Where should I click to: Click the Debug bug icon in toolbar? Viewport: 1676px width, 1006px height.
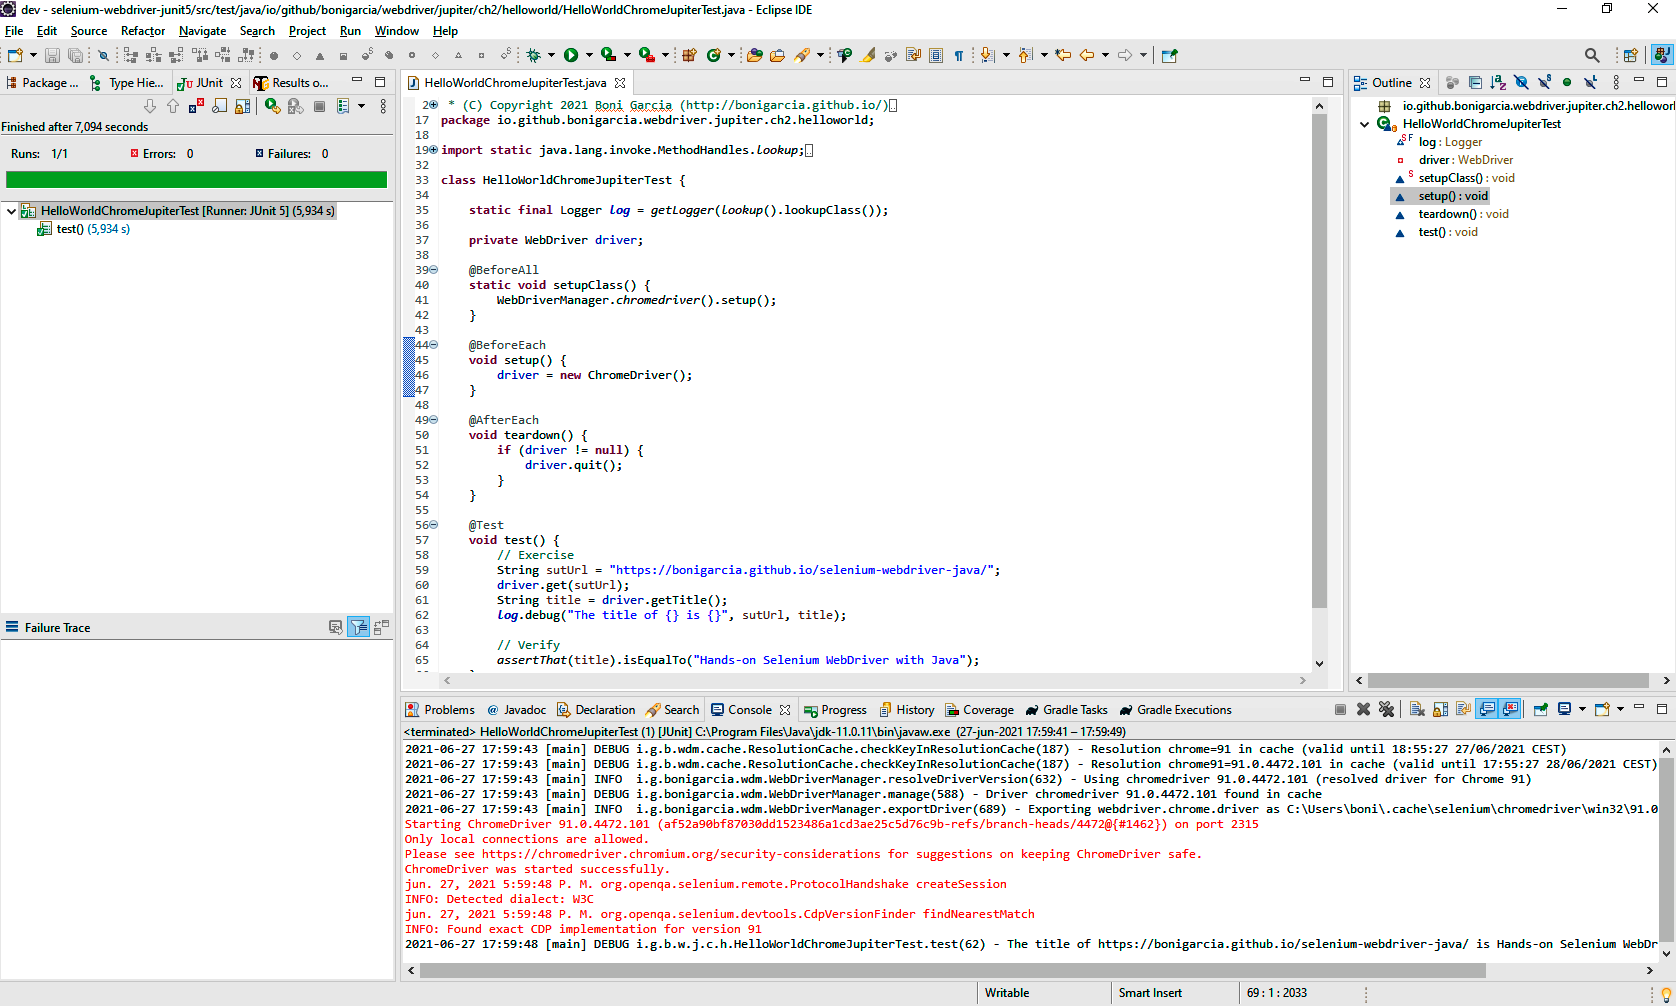point(534,55)
